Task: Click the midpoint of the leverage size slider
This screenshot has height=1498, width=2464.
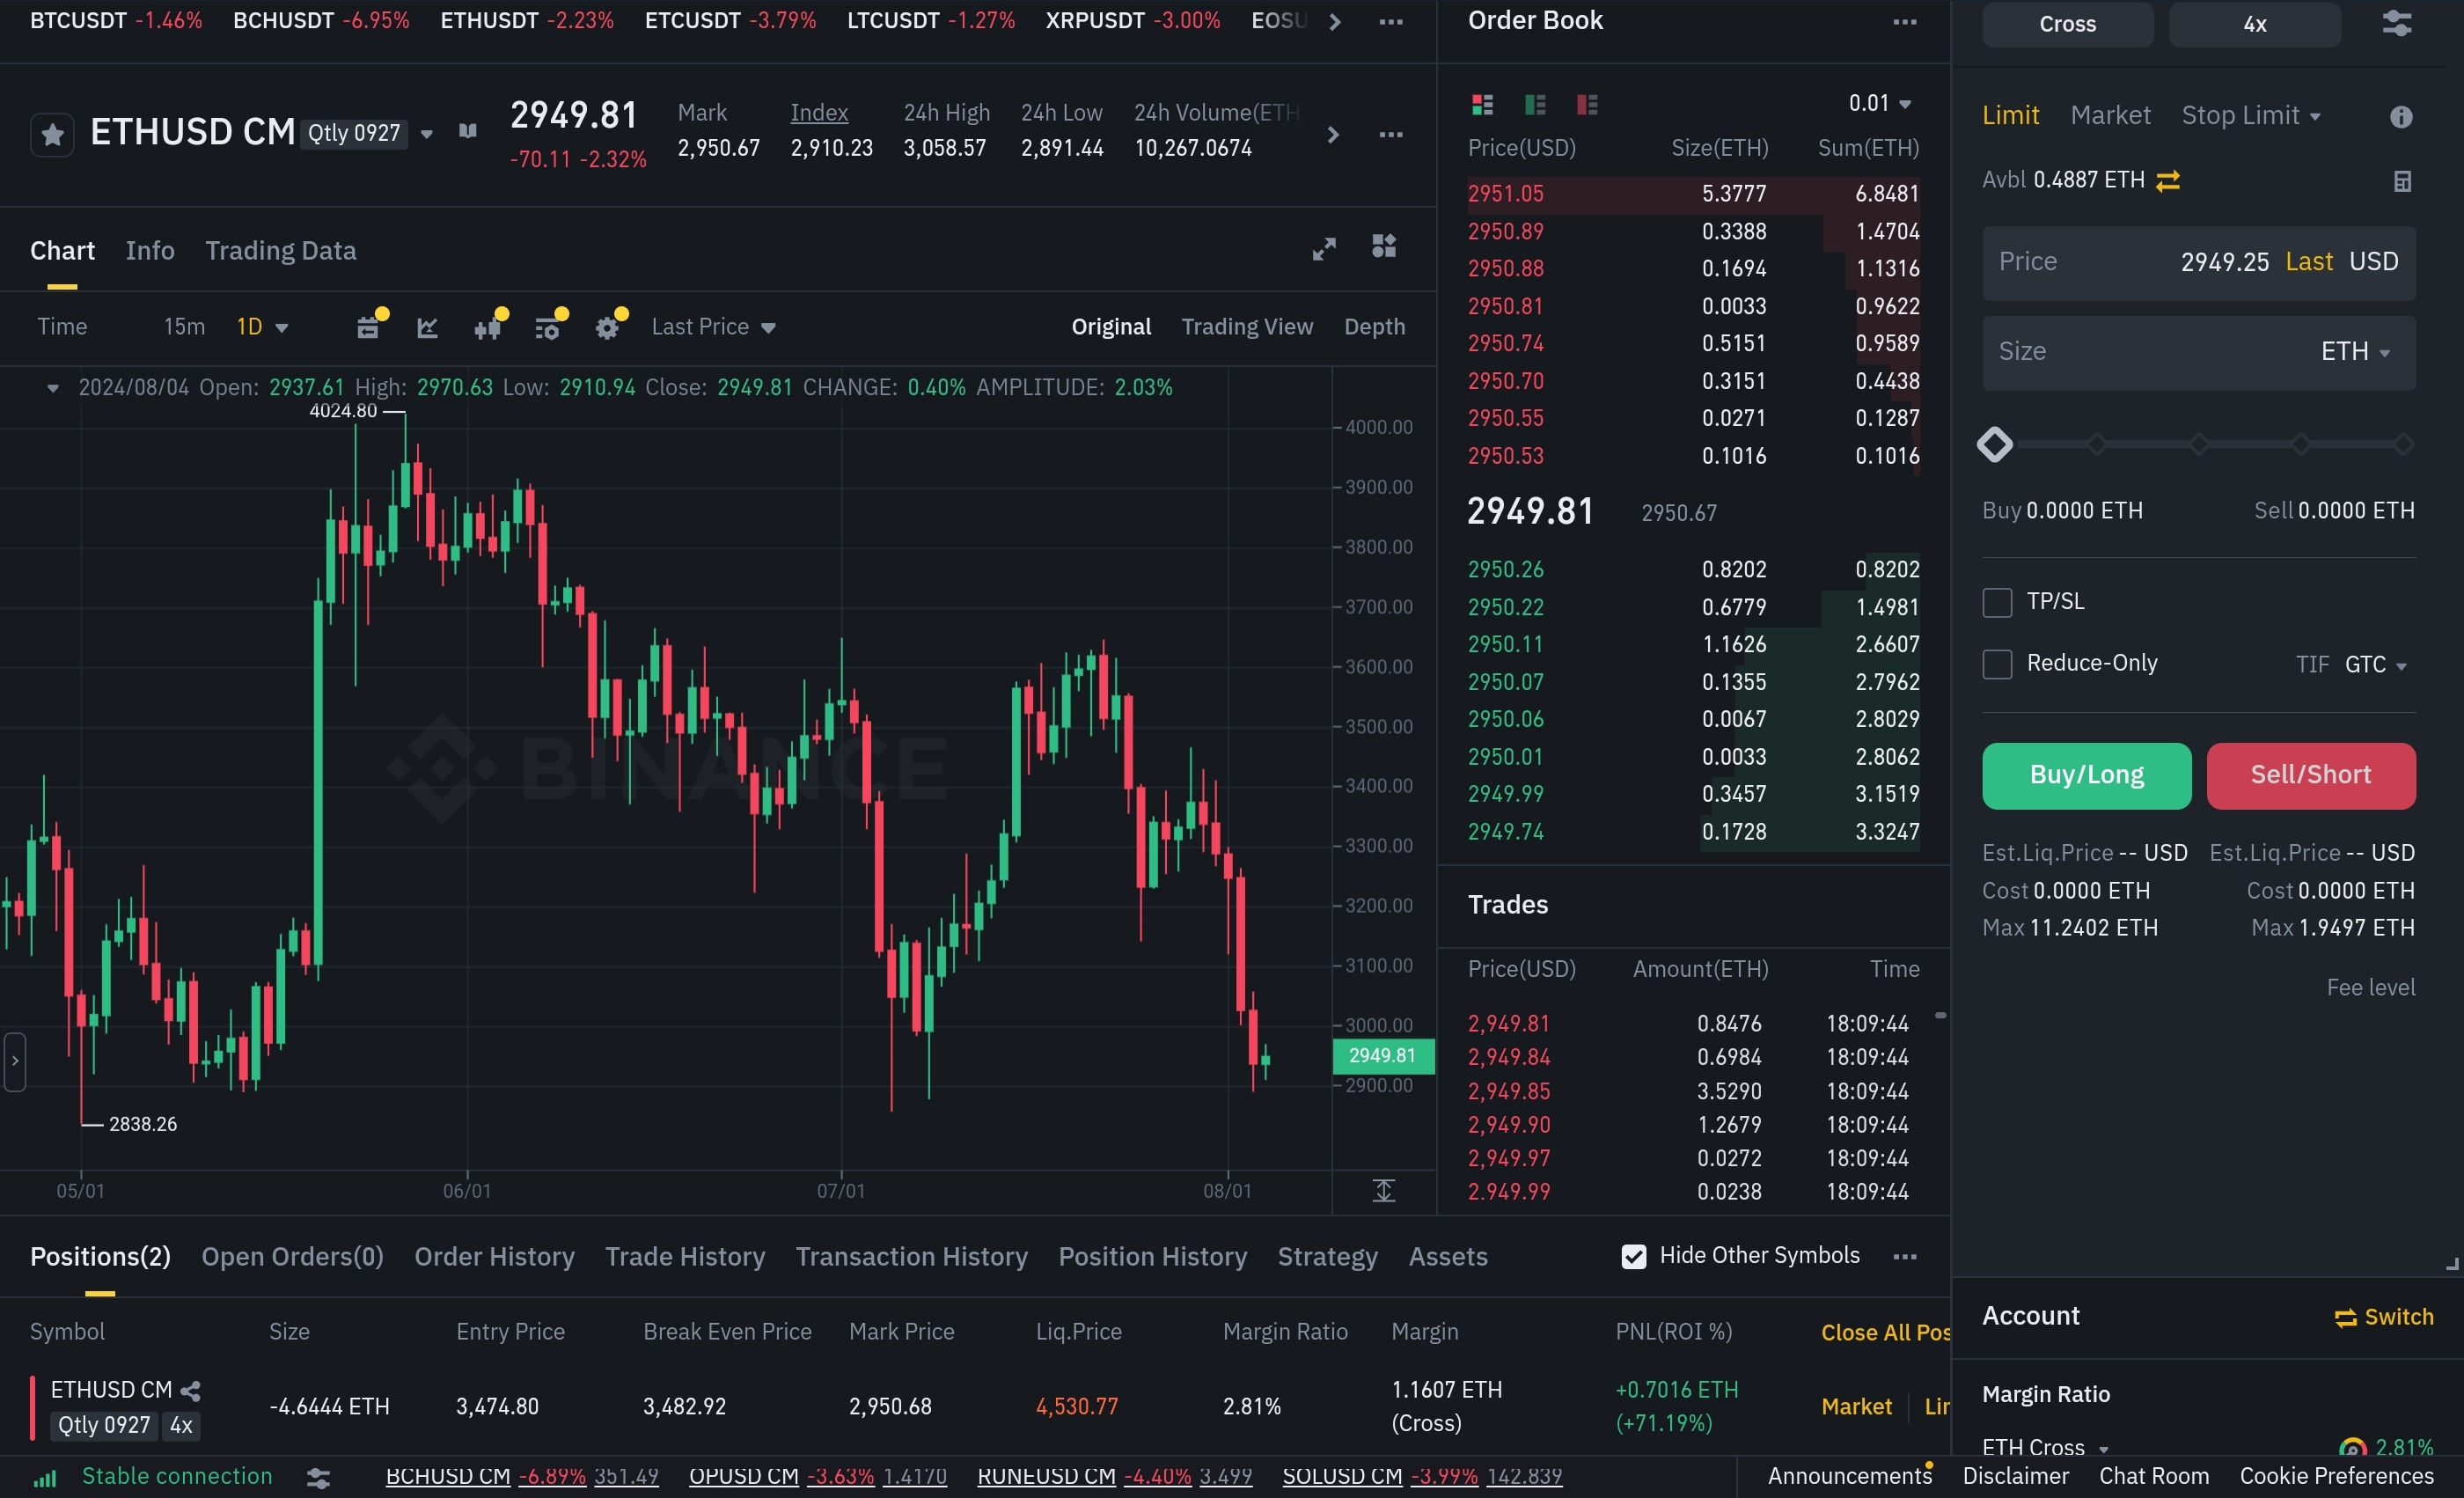Action: [x=2198, y=444]
